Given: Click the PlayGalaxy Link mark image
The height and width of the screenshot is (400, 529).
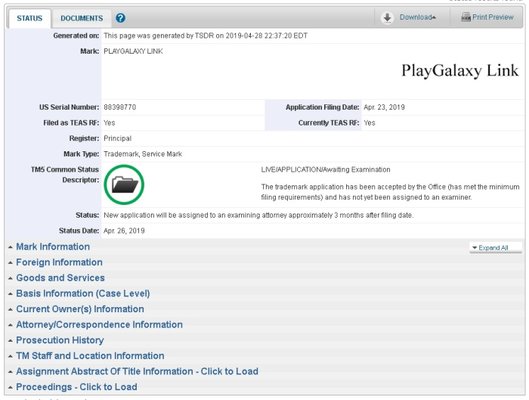Looking at the screenshot, I should point(460,71).
